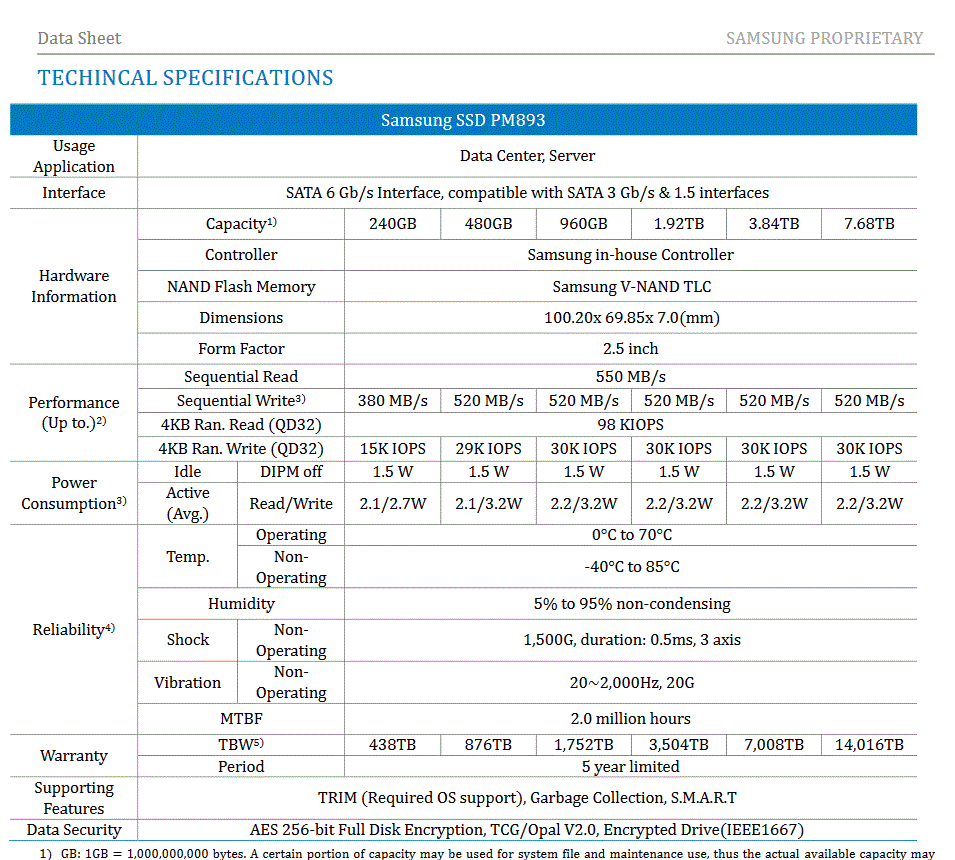
Task: Select the 100.20x 69.85x 7.0(mm) dimensions
Action: [632, 318]
